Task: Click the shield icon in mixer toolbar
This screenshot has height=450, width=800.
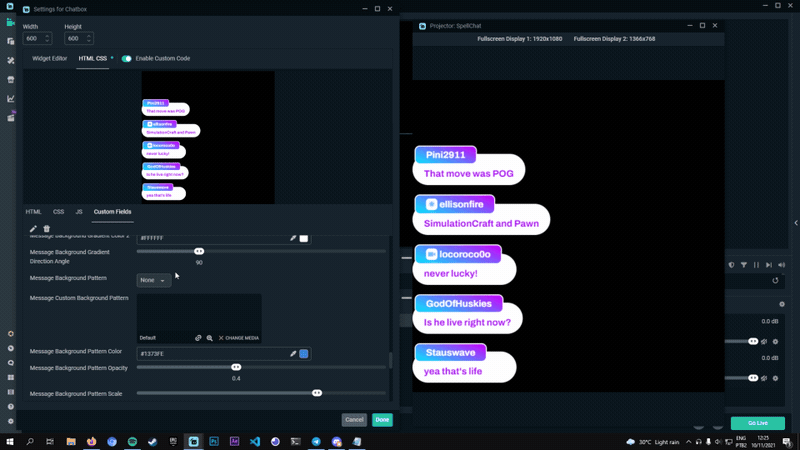Action: click(731, 265)
